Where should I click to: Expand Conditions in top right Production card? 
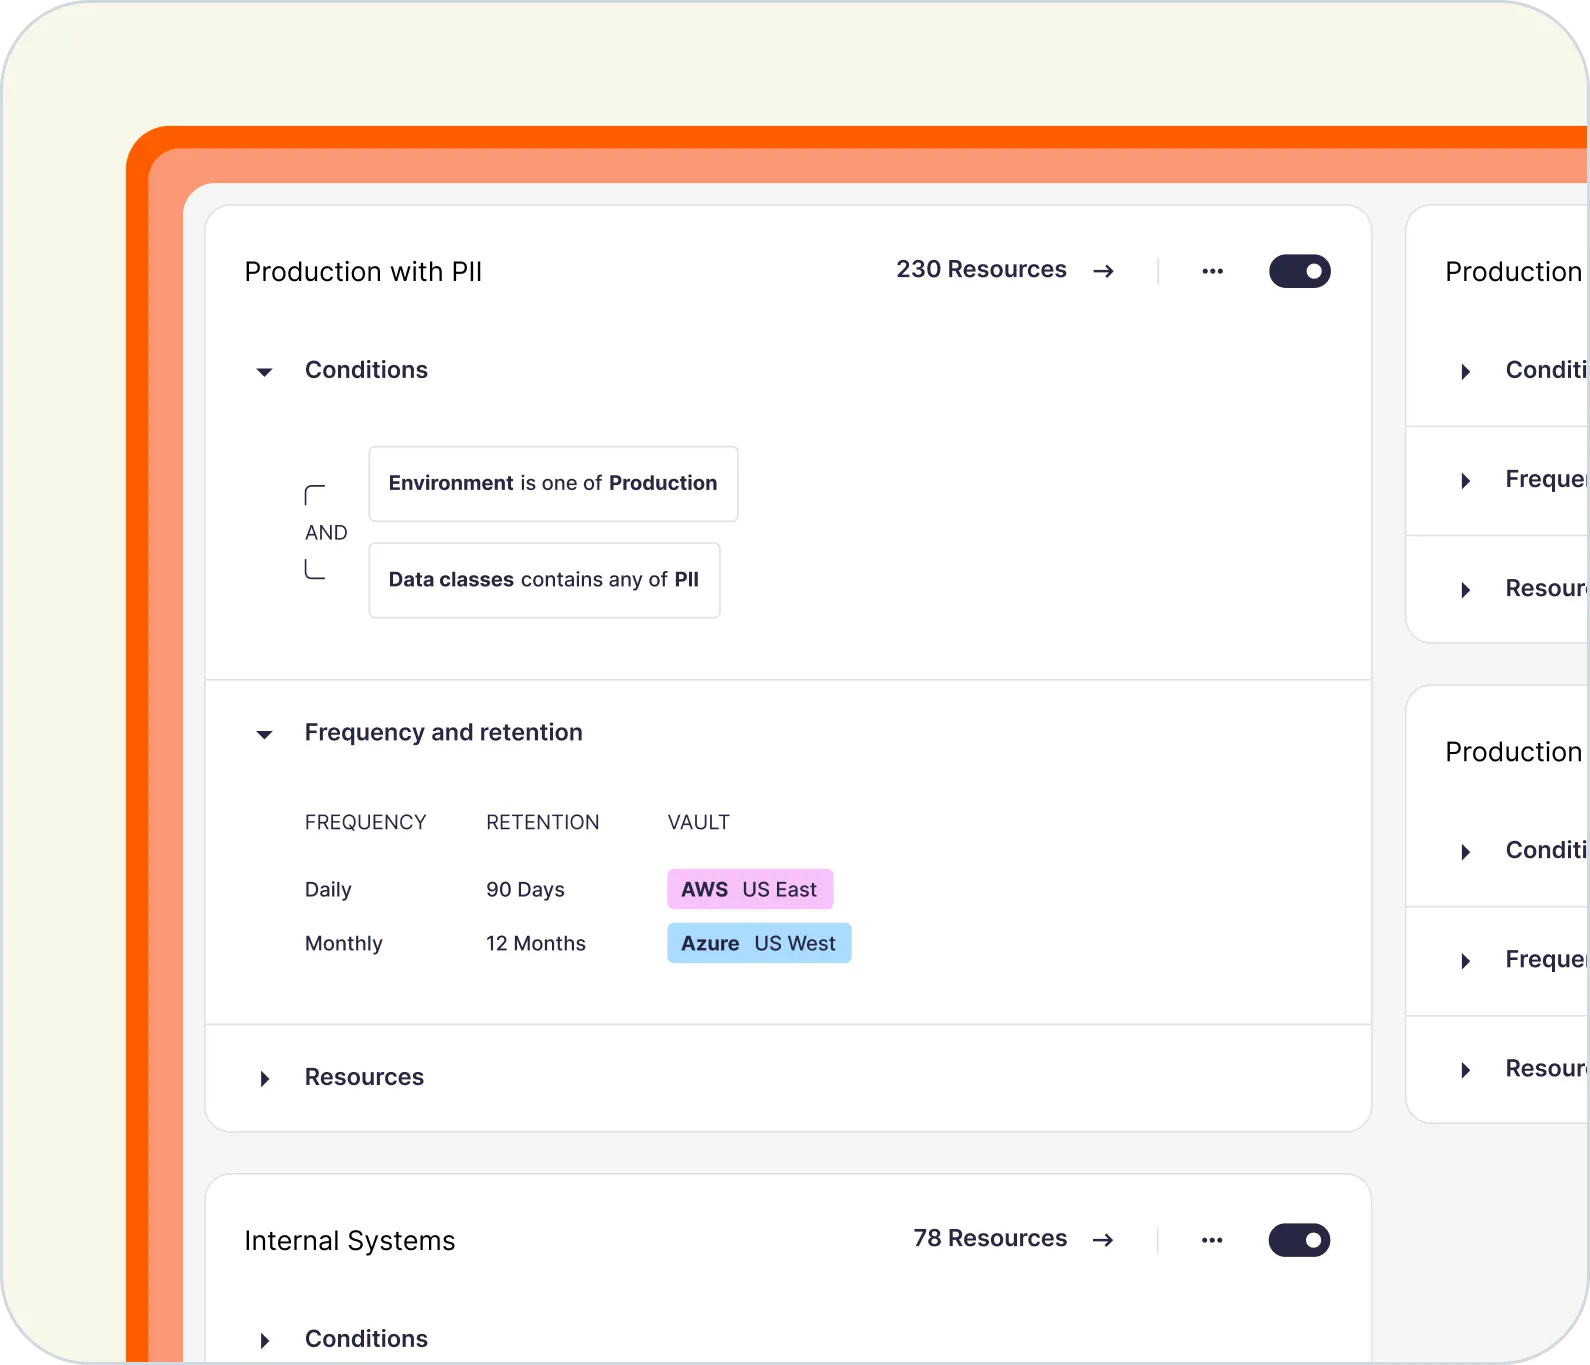tap(1465, 372)
